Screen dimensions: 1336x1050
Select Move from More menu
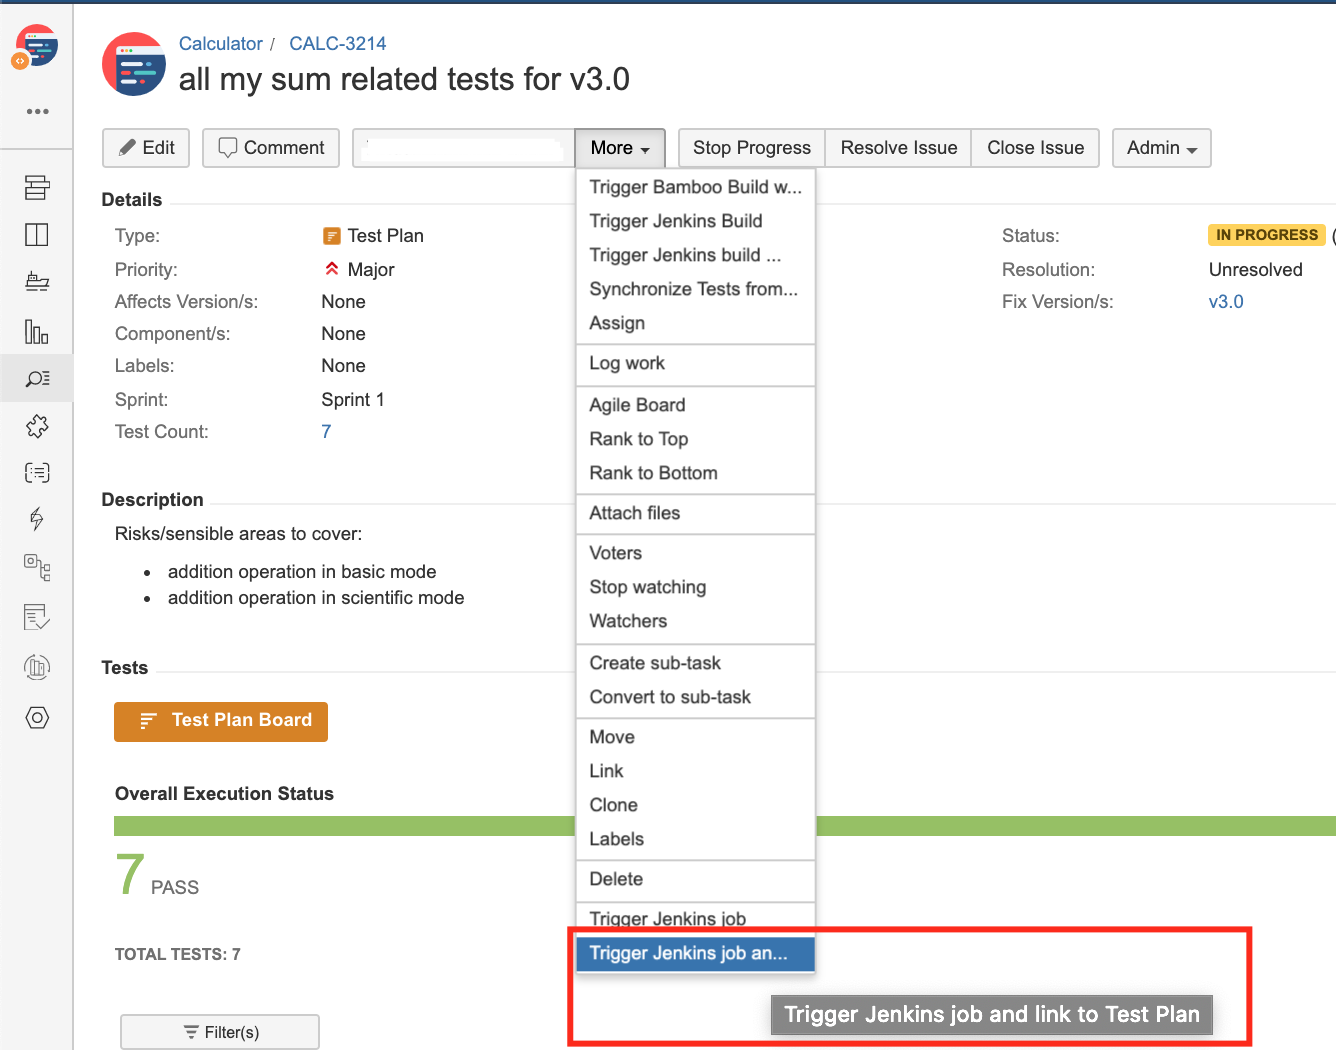(696, 737)
